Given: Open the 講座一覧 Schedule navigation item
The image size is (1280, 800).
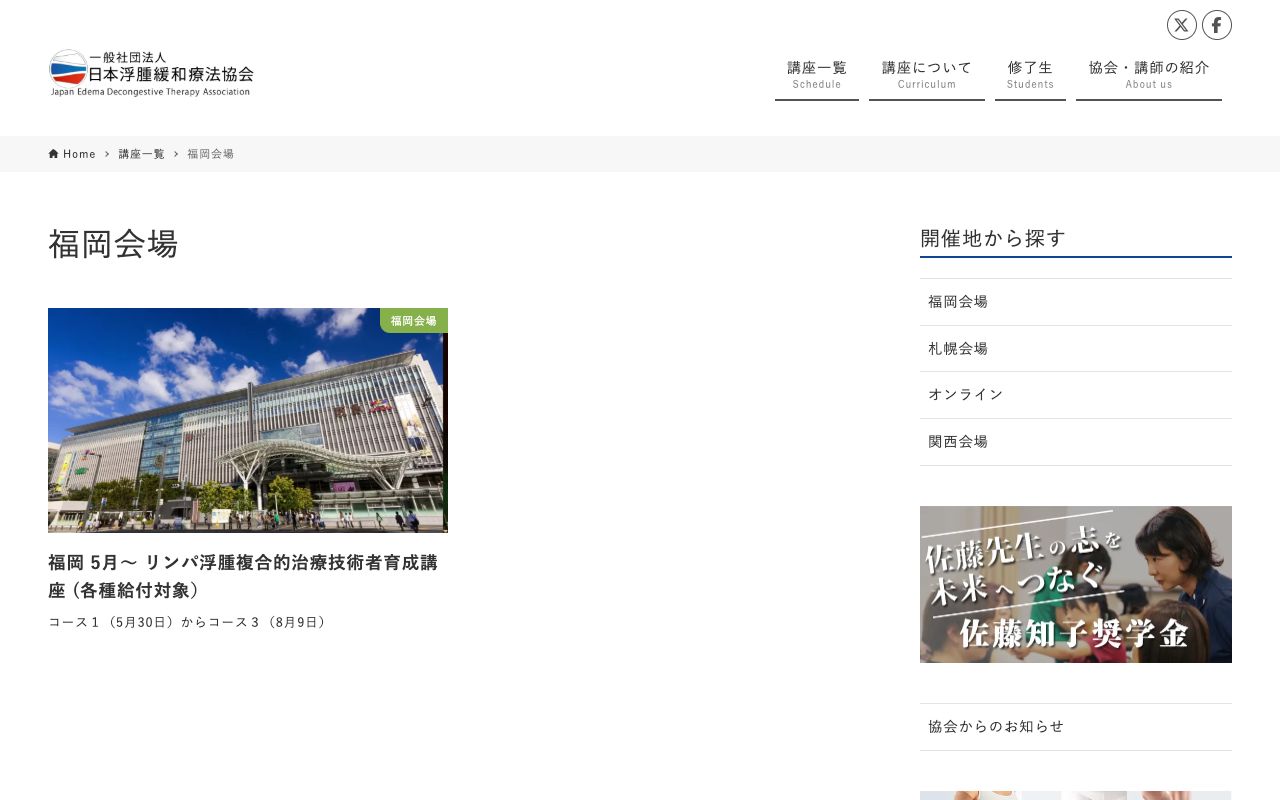Looking at the screenshot, I should click(x=816, y=72).
